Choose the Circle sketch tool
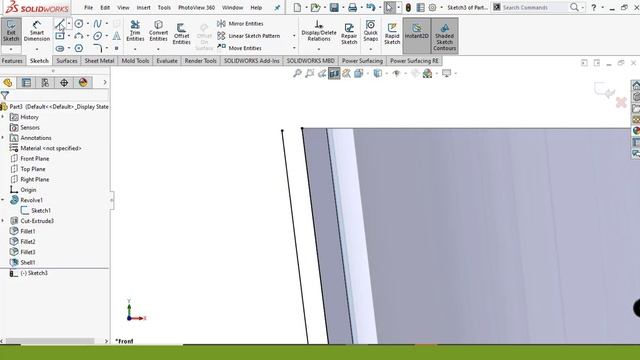640x360 pixels. 79,24
